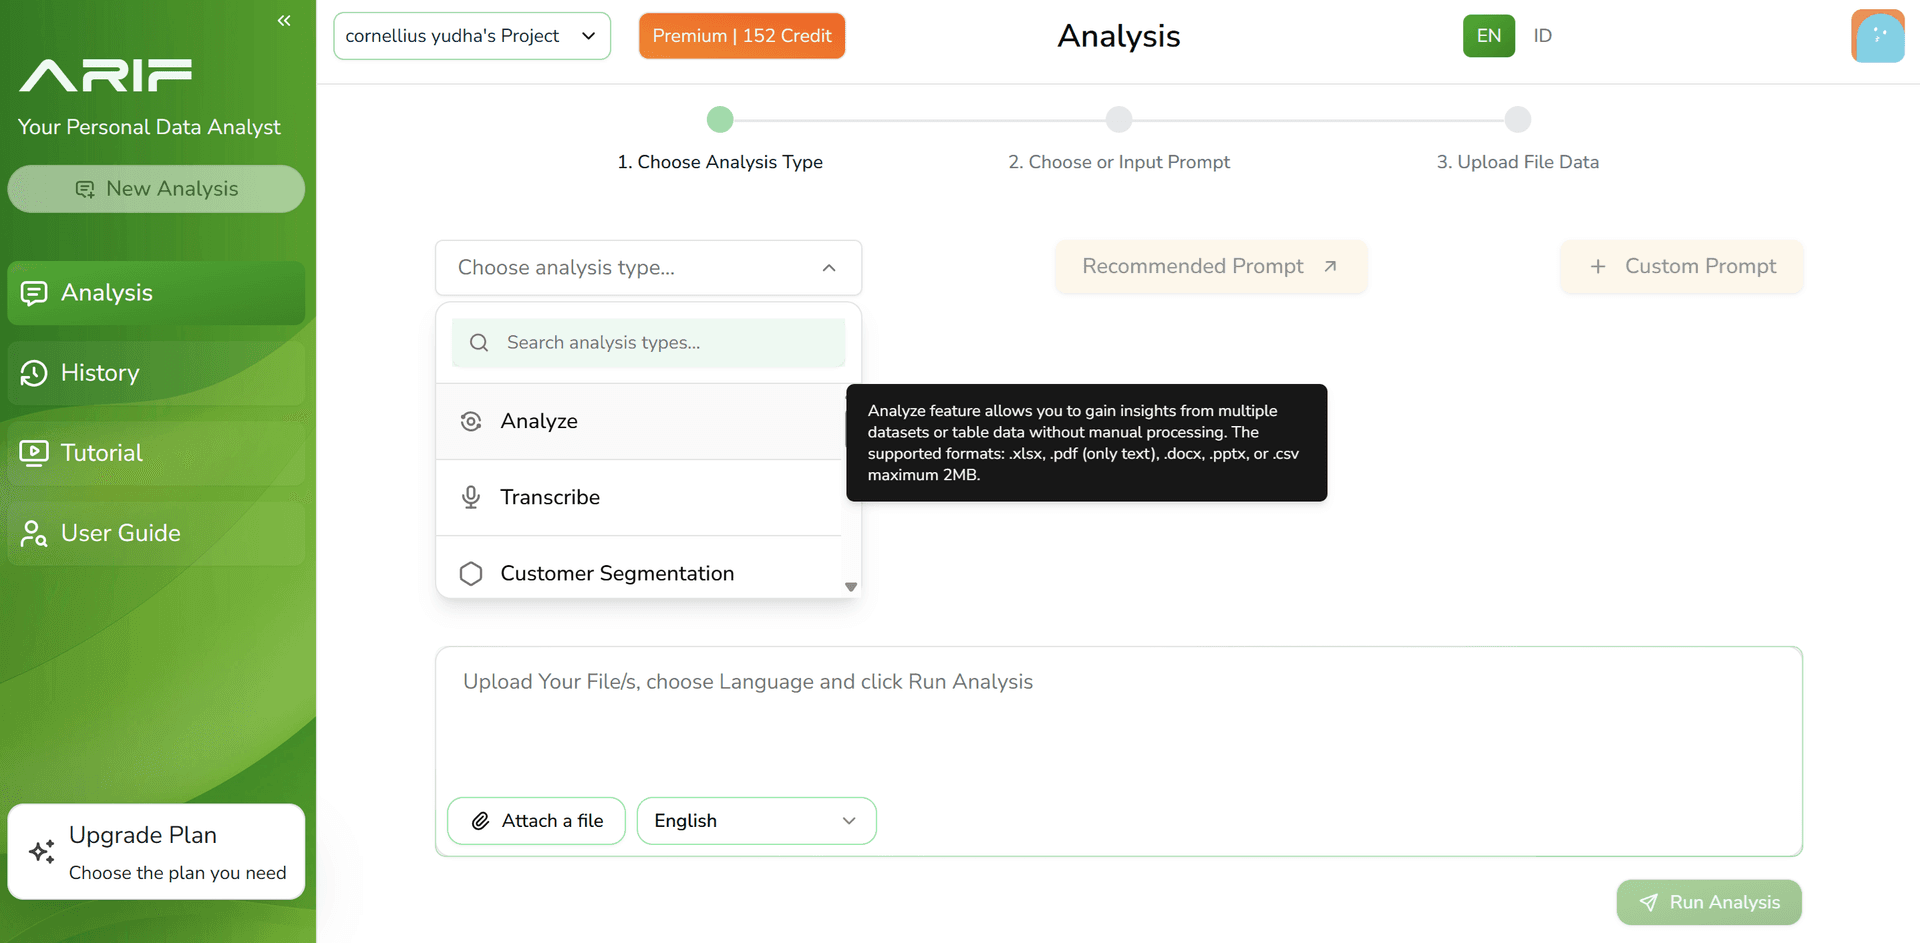Collapse the sidebar with the double chevron

284,20
